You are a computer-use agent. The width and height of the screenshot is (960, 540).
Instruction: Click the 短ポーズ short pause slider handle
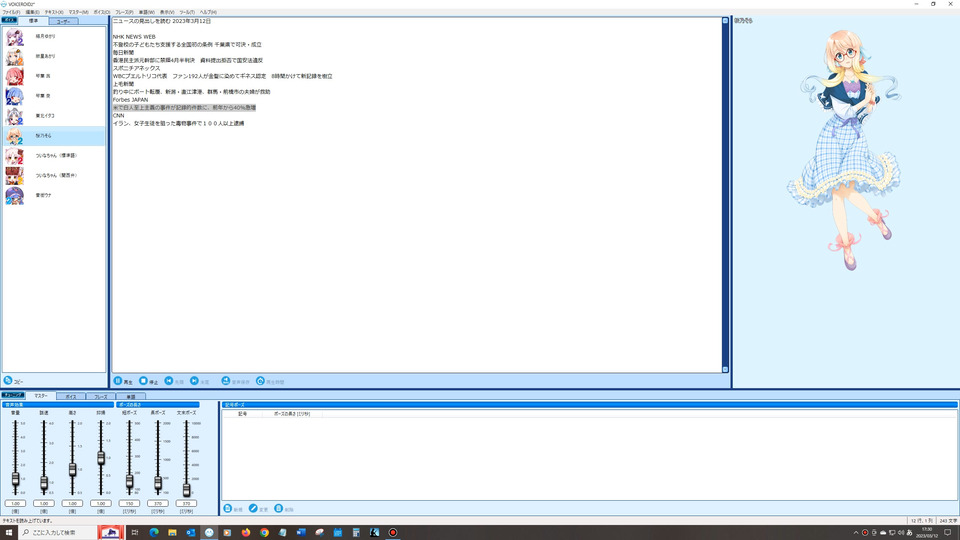pyautogui.click(x=129, y=481)
